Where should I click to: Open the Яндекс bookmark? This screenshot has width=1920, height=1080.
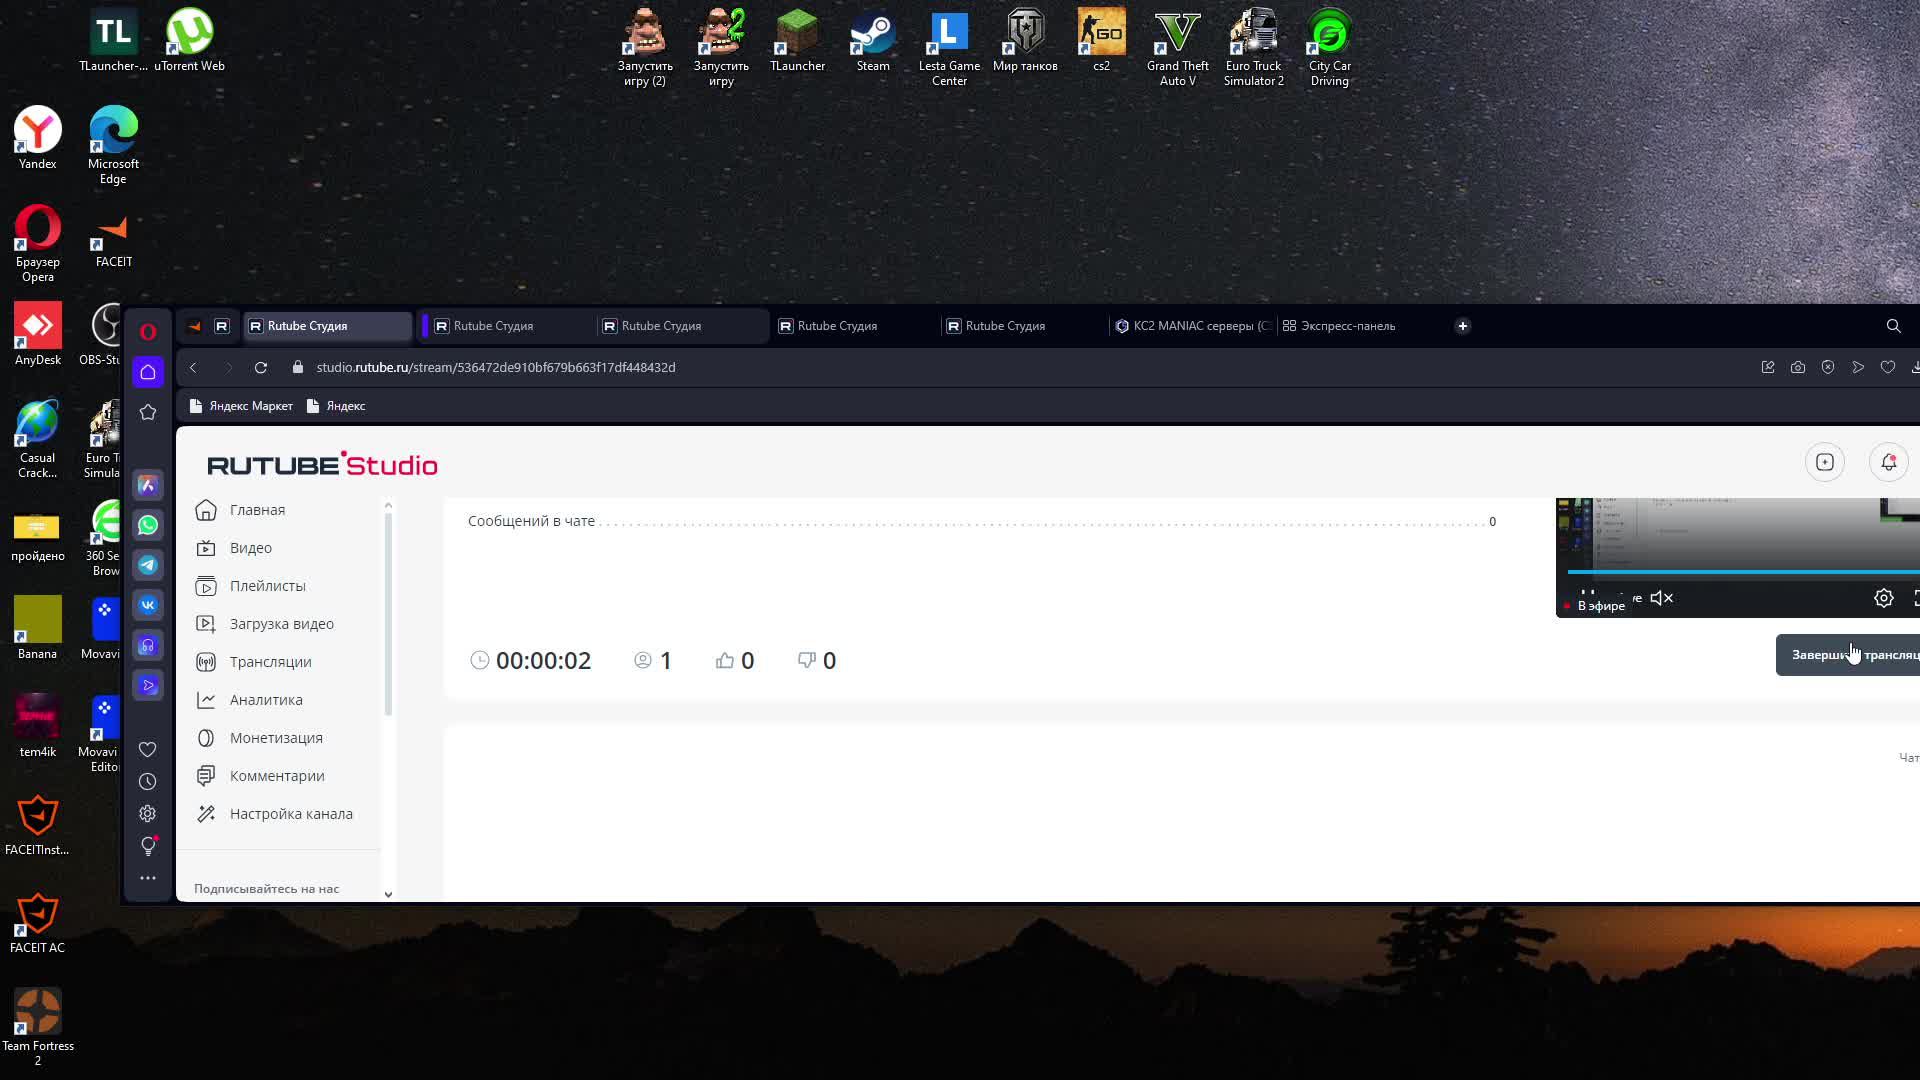[x=336, y=406]
